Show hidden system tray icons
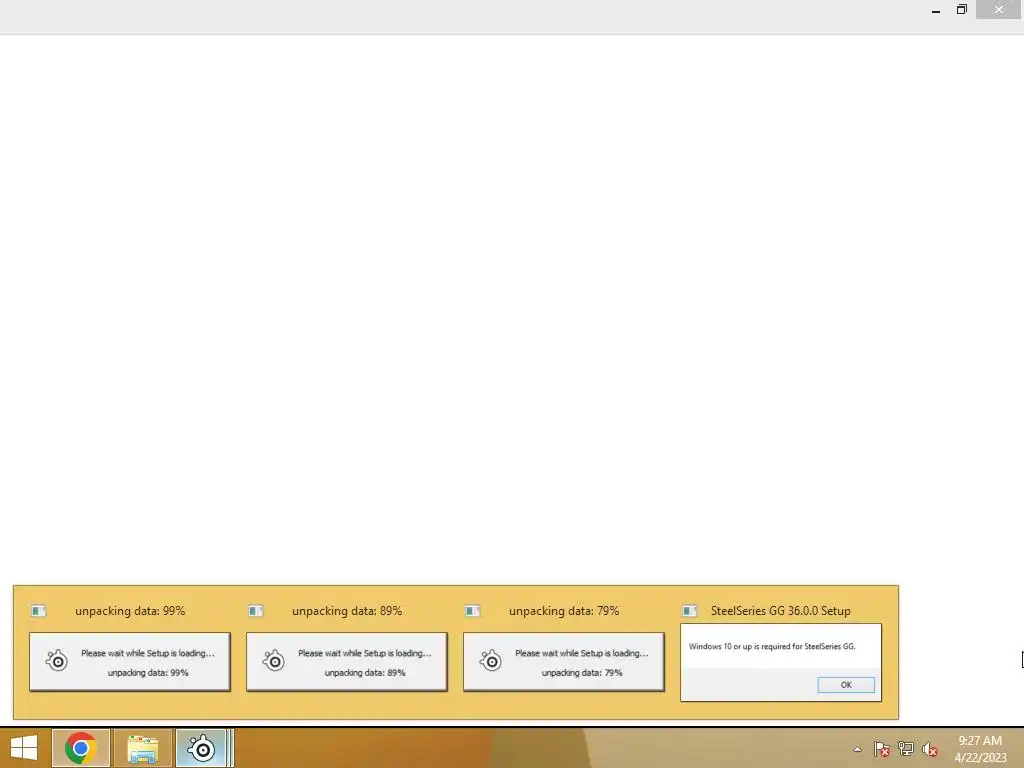1024x768 pixels. coord(857,749)
